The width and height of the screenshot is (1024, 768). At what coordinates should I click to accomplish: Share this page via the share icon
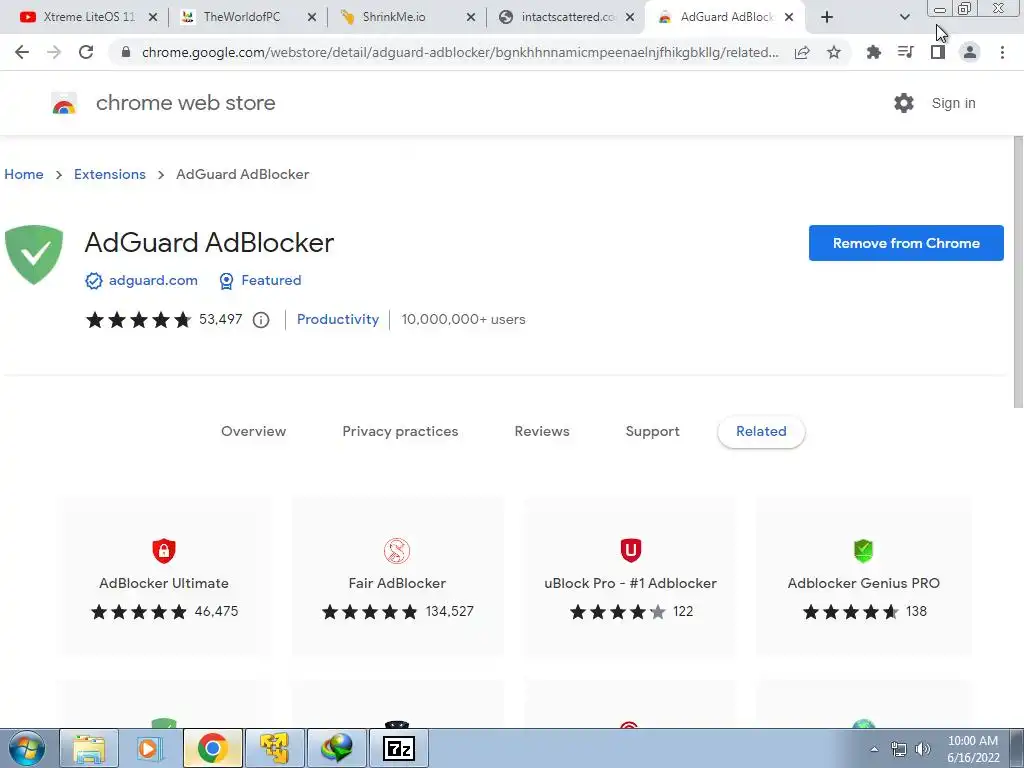802,52
